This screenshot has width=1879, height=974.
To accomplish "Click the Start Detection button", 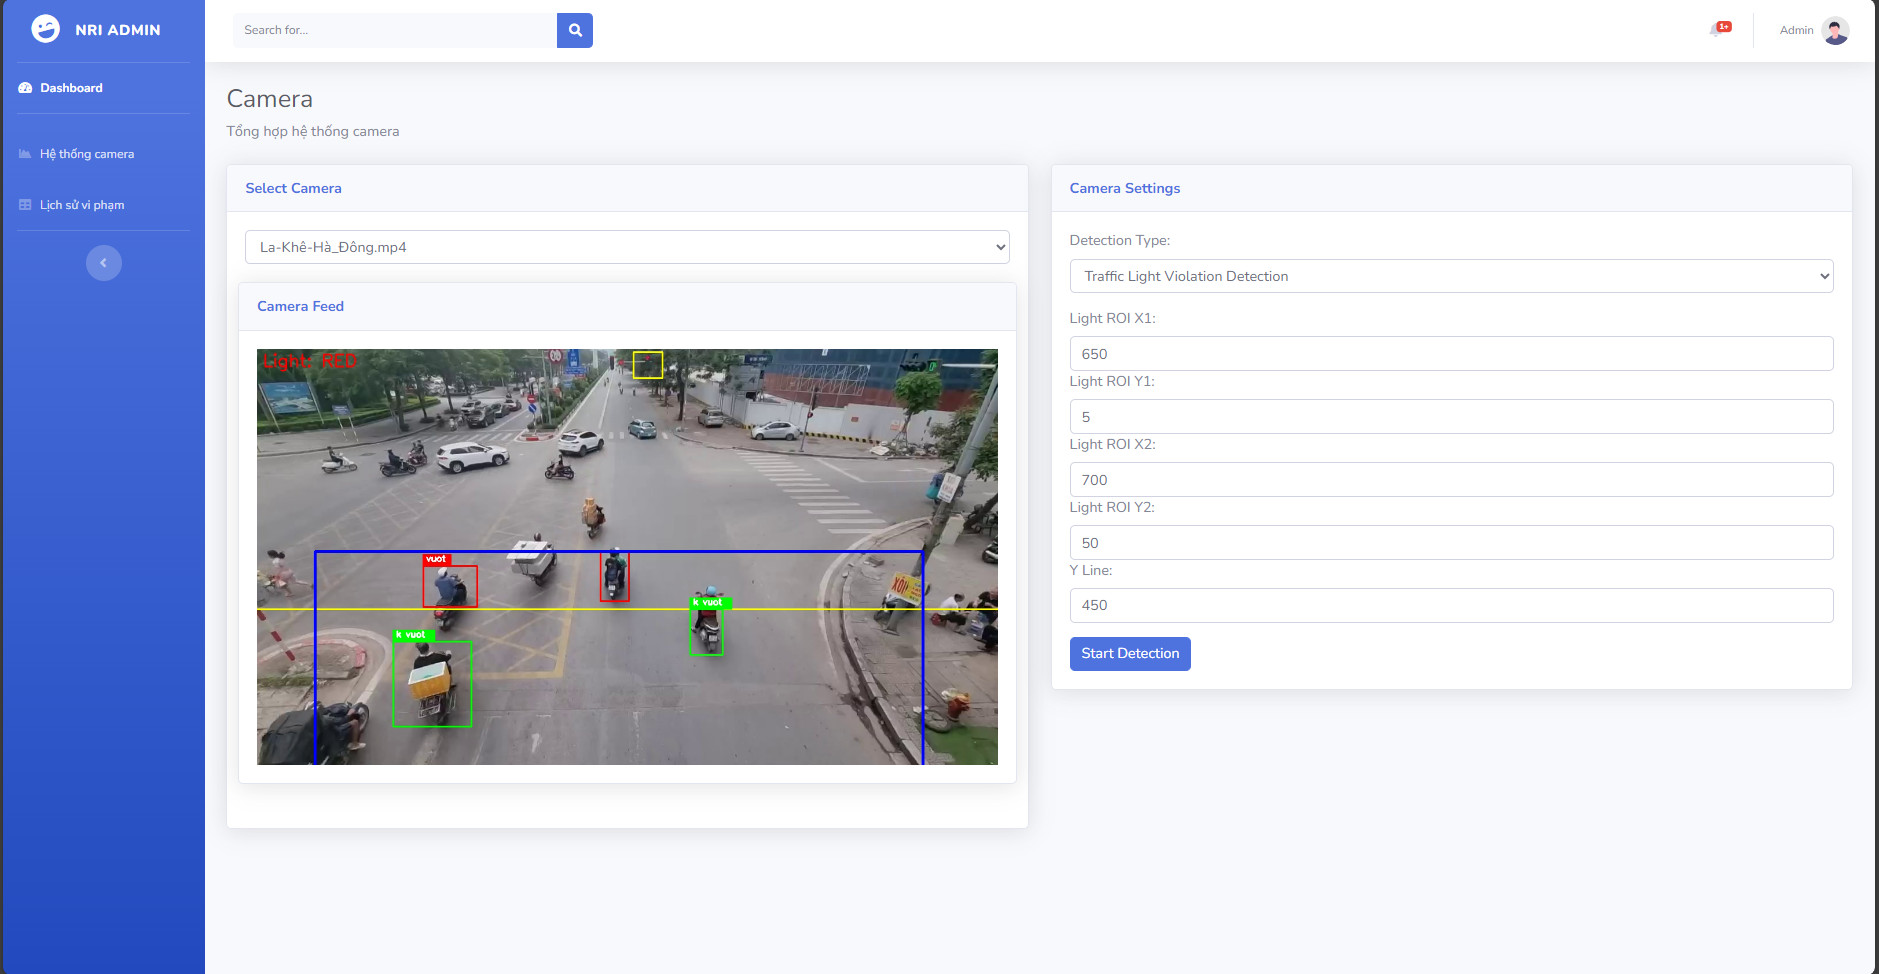I will point(1130,654).
